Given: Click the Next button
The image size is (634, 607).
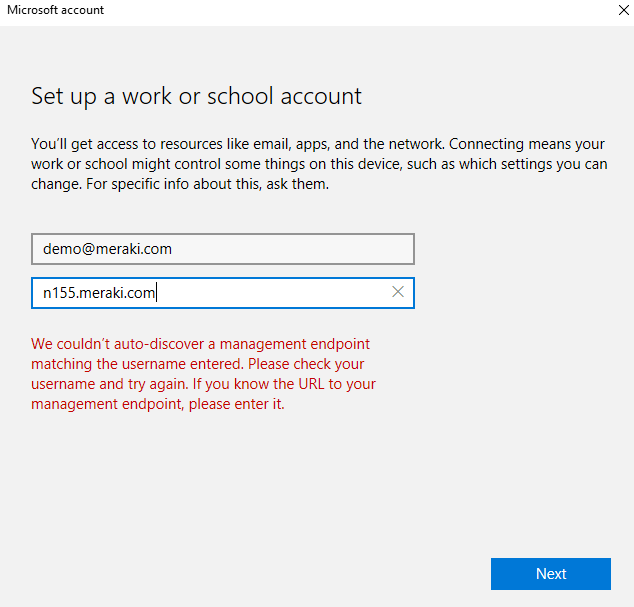Looking at the screenshot, I should point(551,574).
